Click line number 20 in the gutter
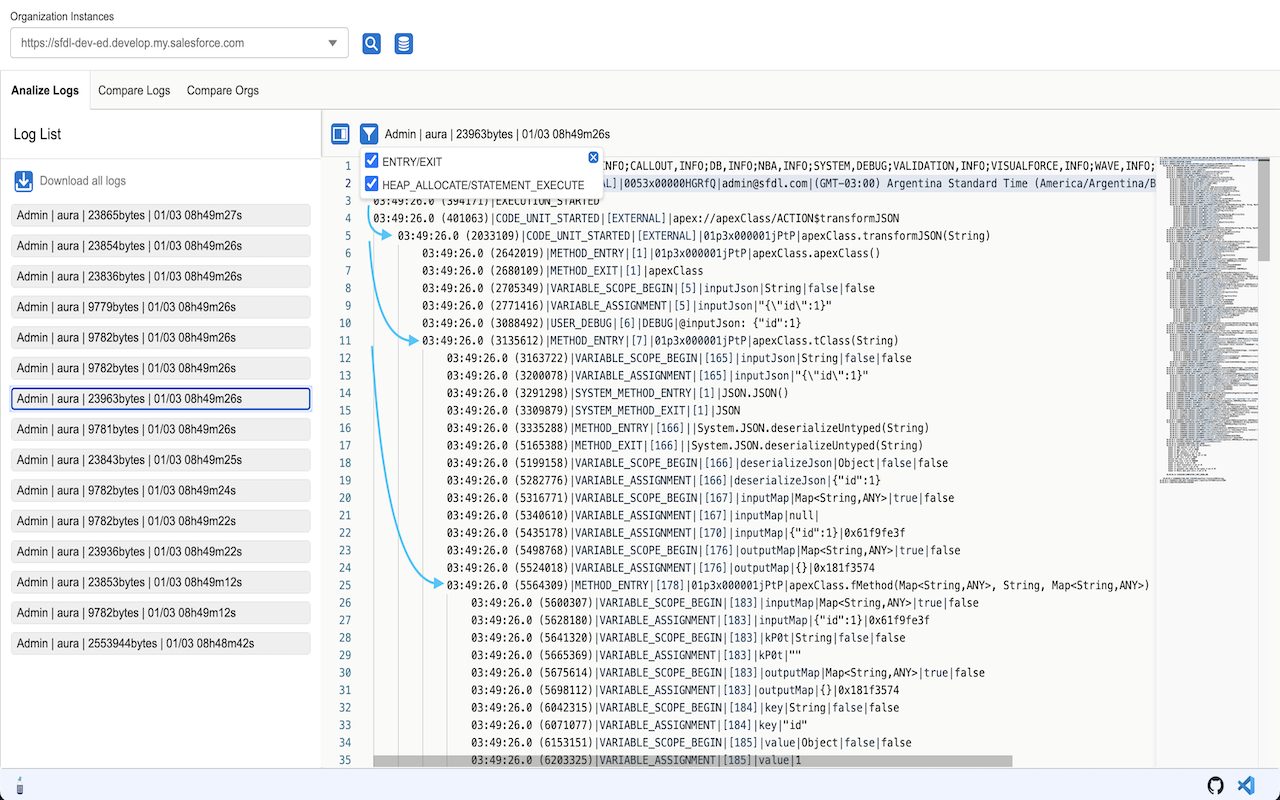 click(345, 498)
